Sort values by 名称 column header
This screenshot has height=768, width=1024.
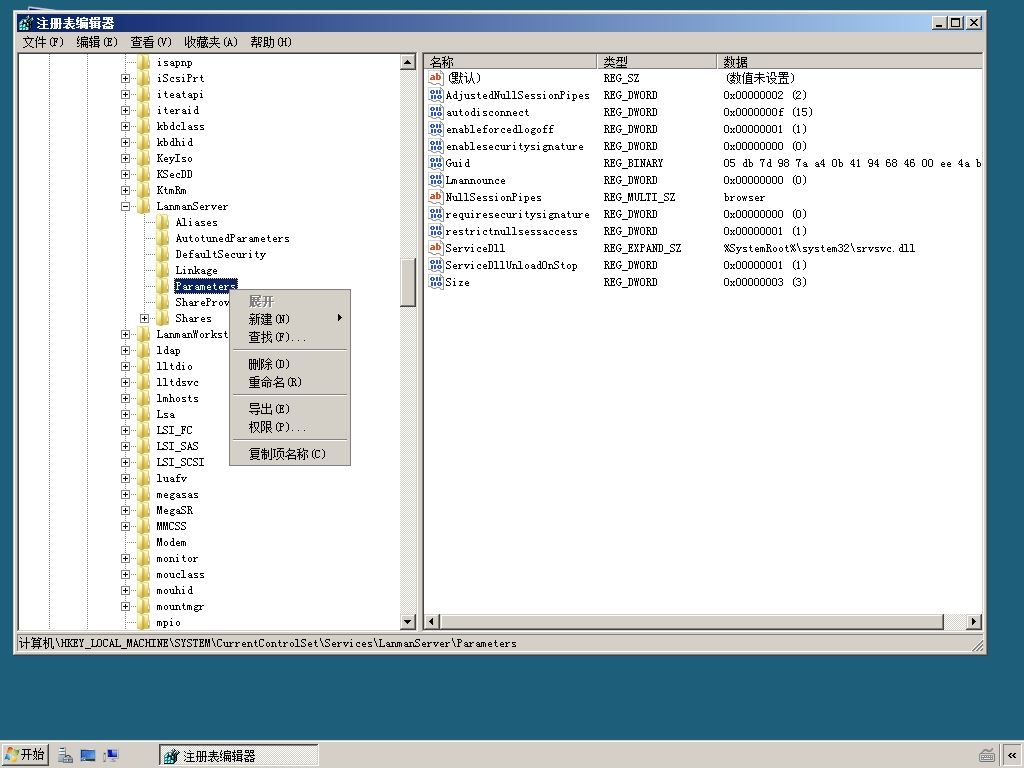511,61
